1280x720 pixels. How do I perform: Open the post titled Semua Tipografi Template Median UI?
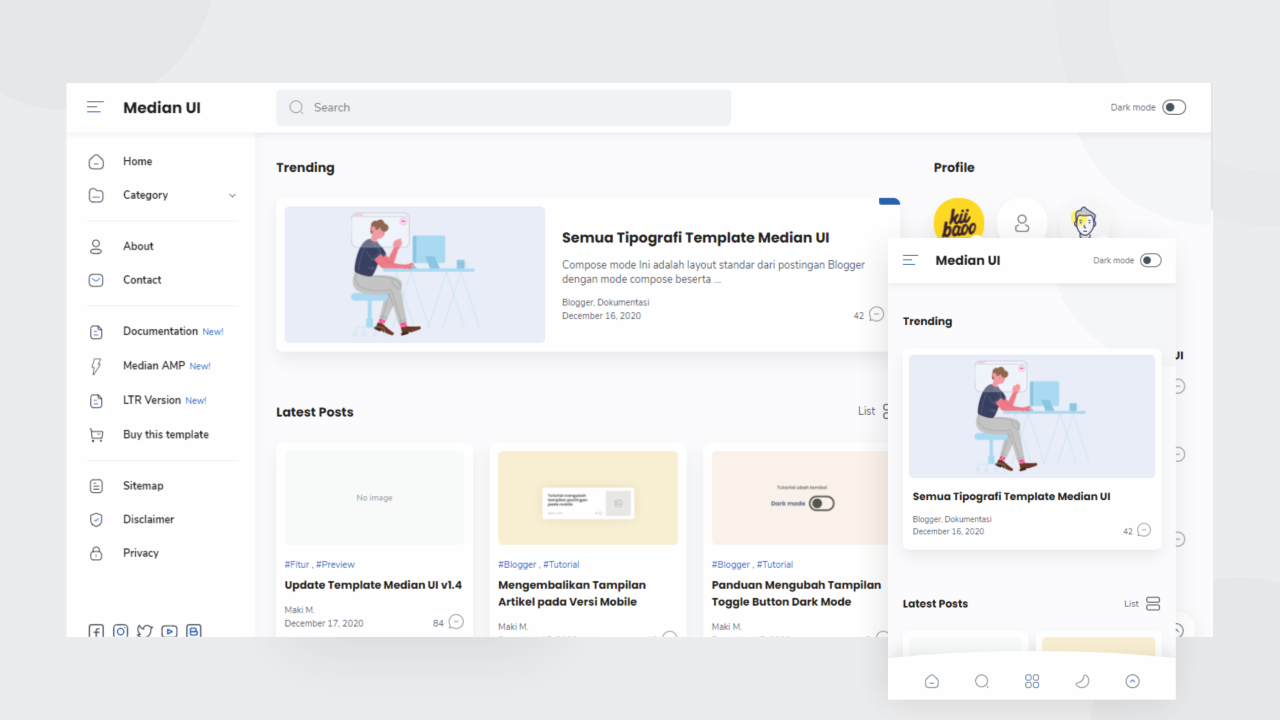pos(693,237)
